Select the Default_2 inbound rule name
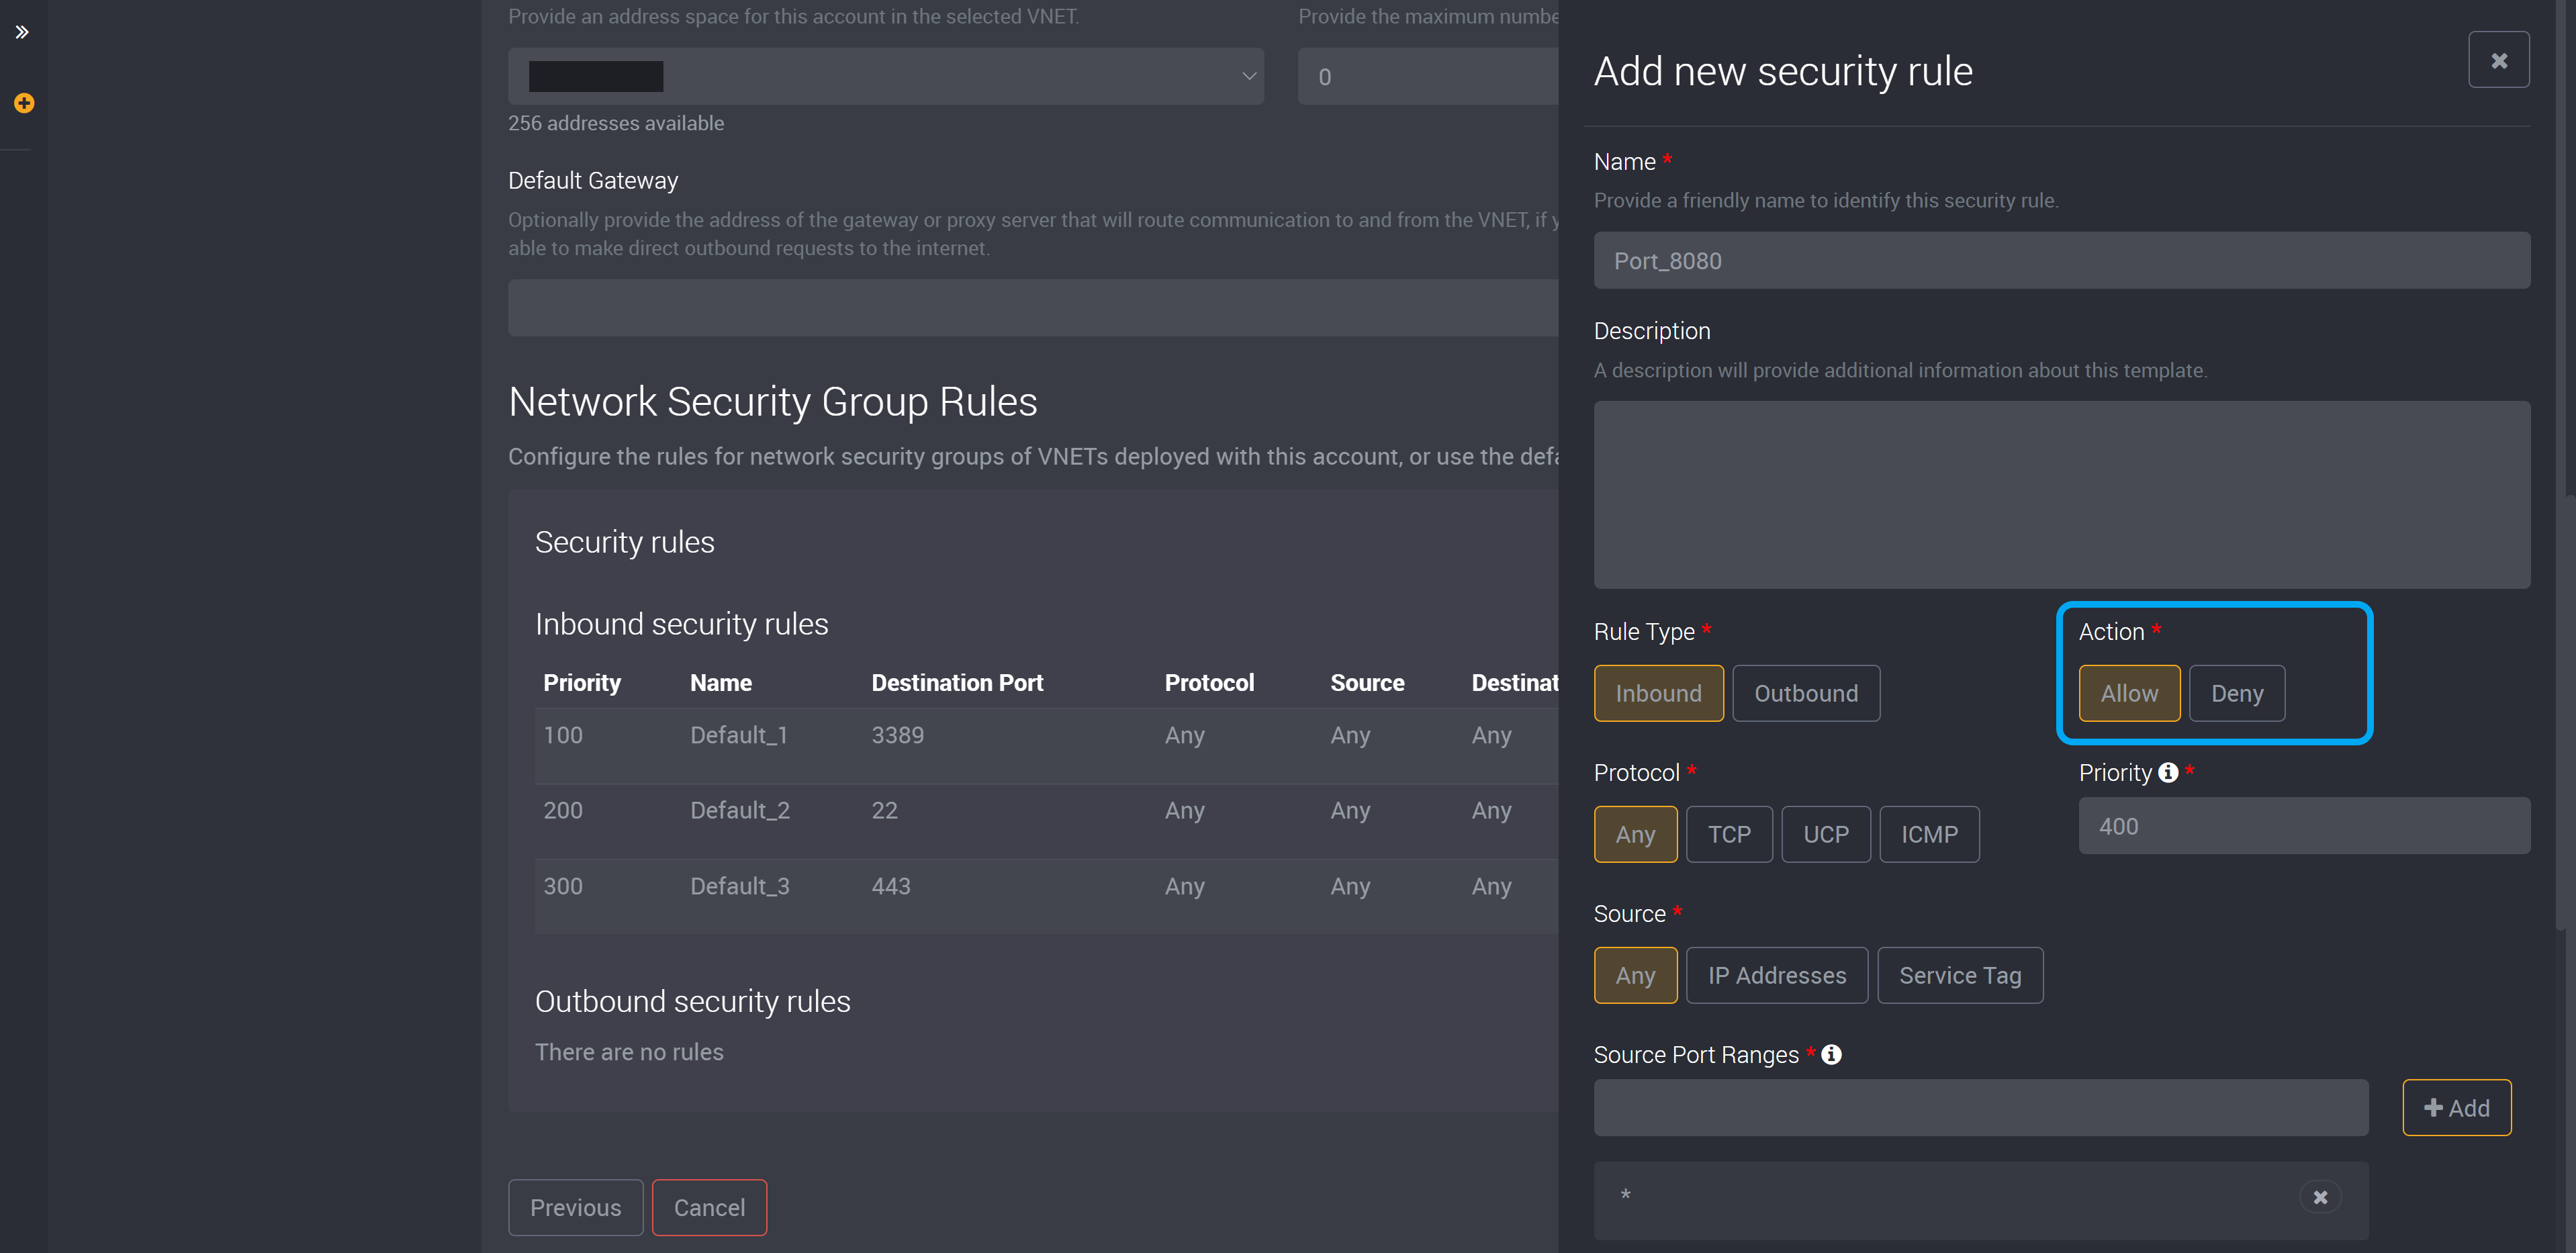Viewport: 2576px width, 1253px height. click(740, 810)
